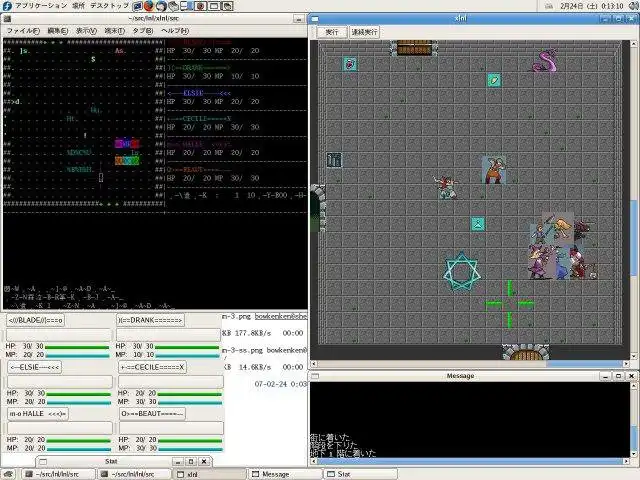
Task: Click the archer character sprite
Action: 494,169
